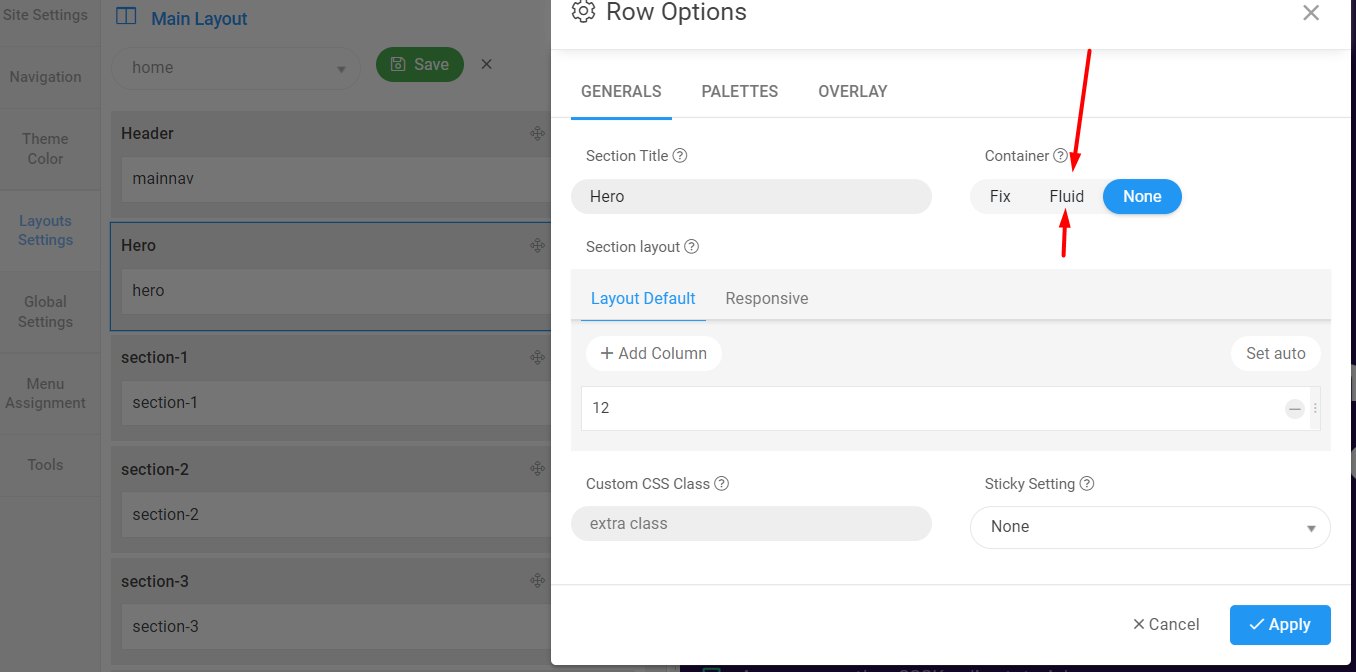Click the Custom CSS Class help icon
The width and height of the screenshot is (1356, 672).
(x=721, y=484)
